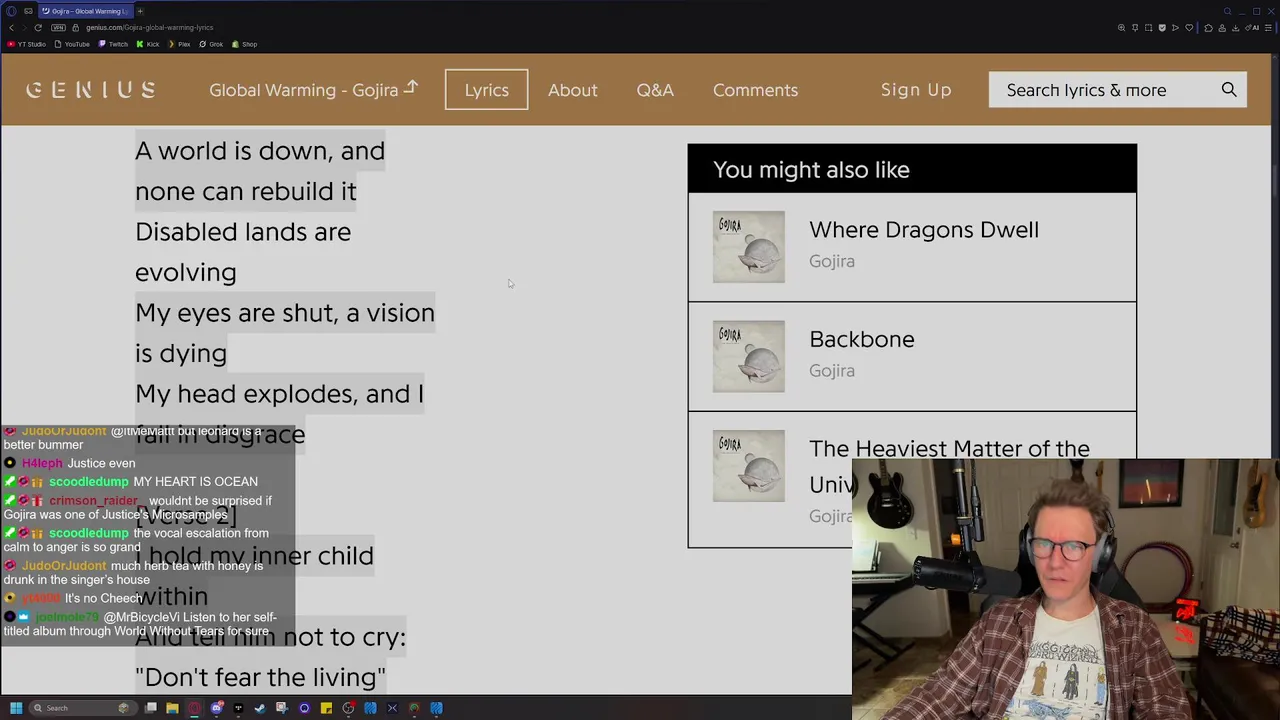
Task: Open the Plex bookmark
Action: coord(179,44)
